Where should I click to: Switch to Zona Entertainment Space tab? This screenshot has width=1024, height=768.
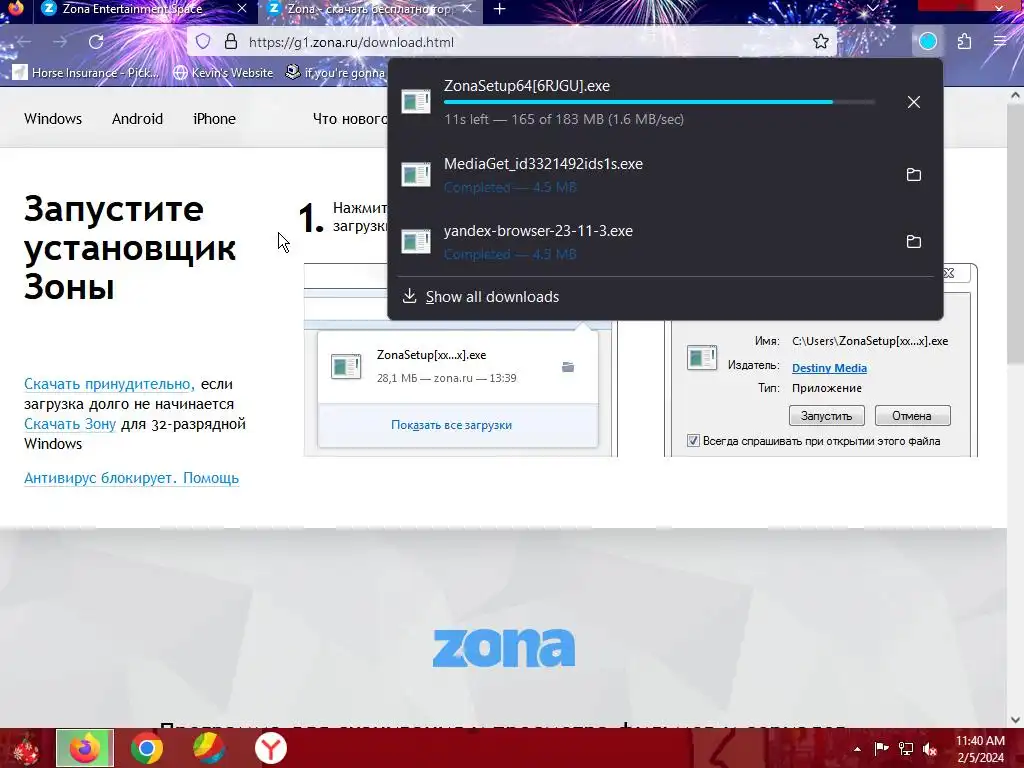point(132,9)
